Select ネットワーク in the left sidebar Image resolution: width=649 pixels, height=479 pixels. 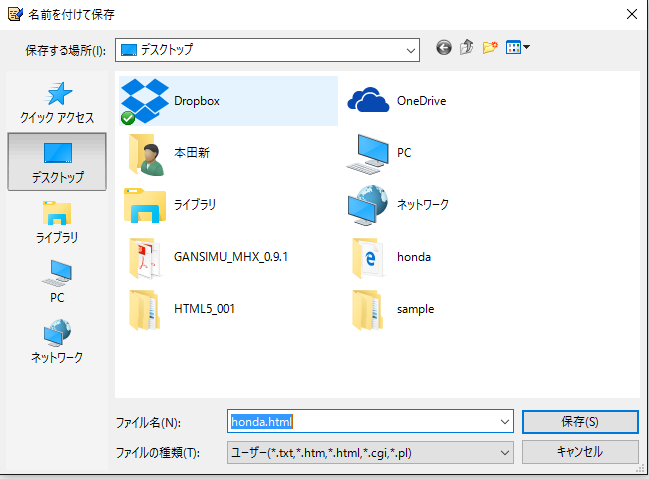[x=57, y=342]
